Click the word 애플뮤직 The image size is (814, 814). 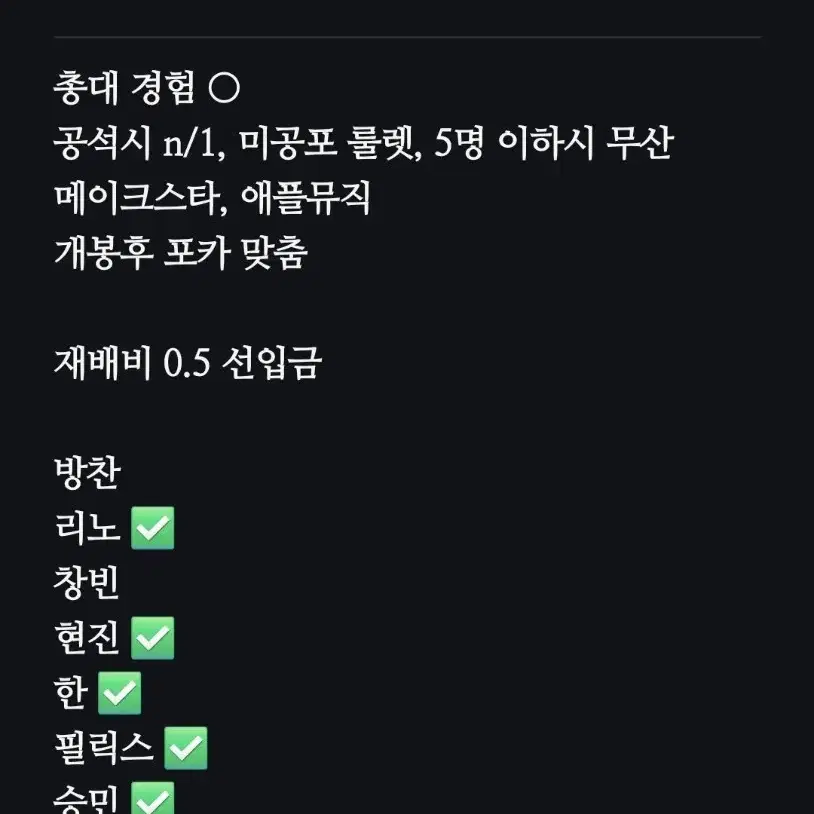coord(305,198)
